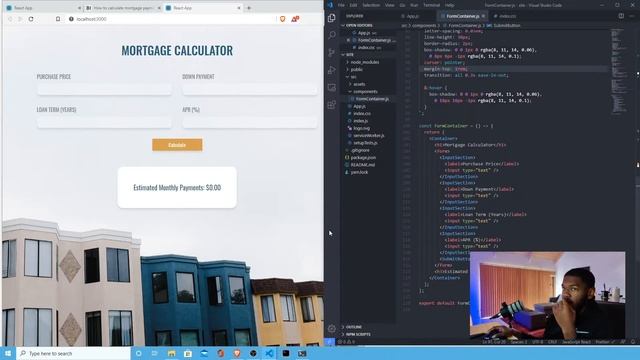Click the APR (%) input field
This screenshot has height=360, width=640.
(250, 122)
